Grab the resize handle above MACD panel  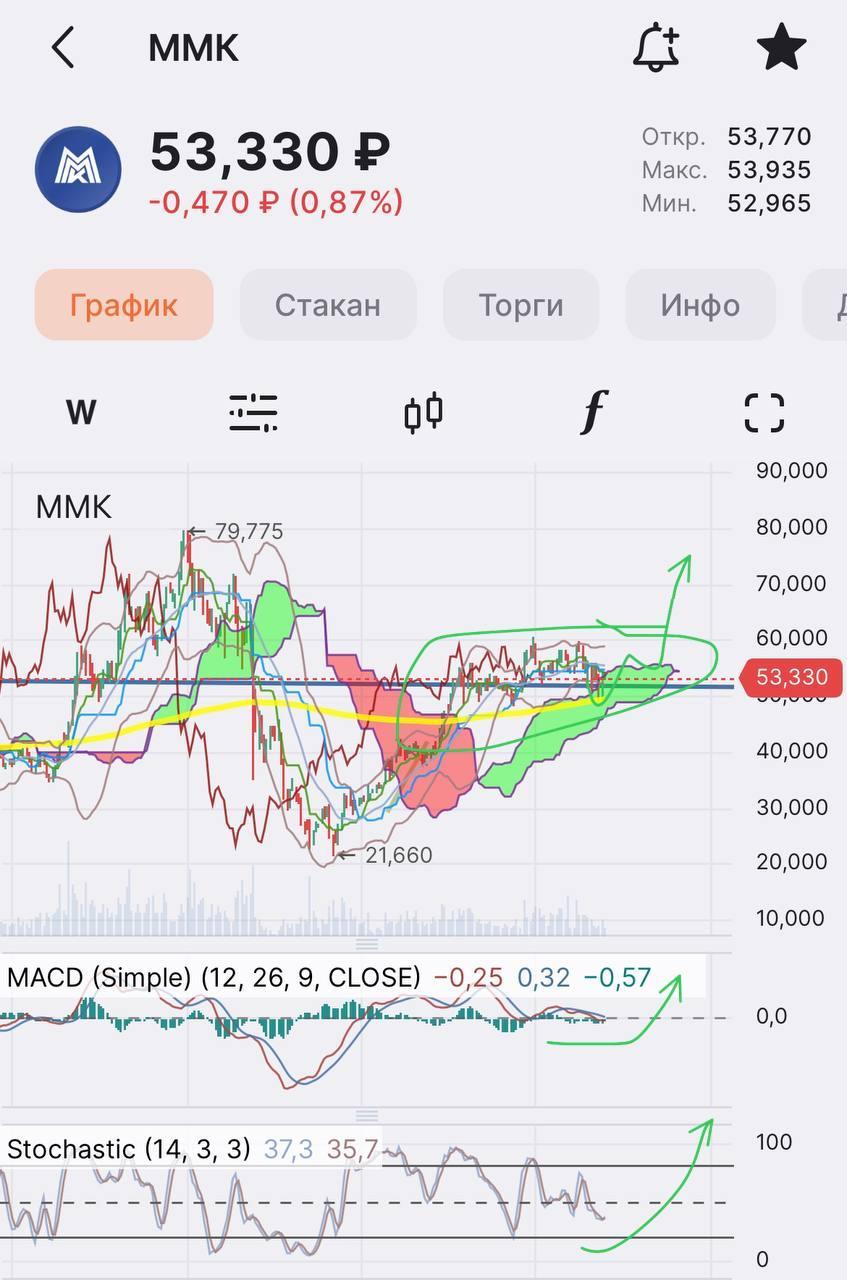(367, 943)
